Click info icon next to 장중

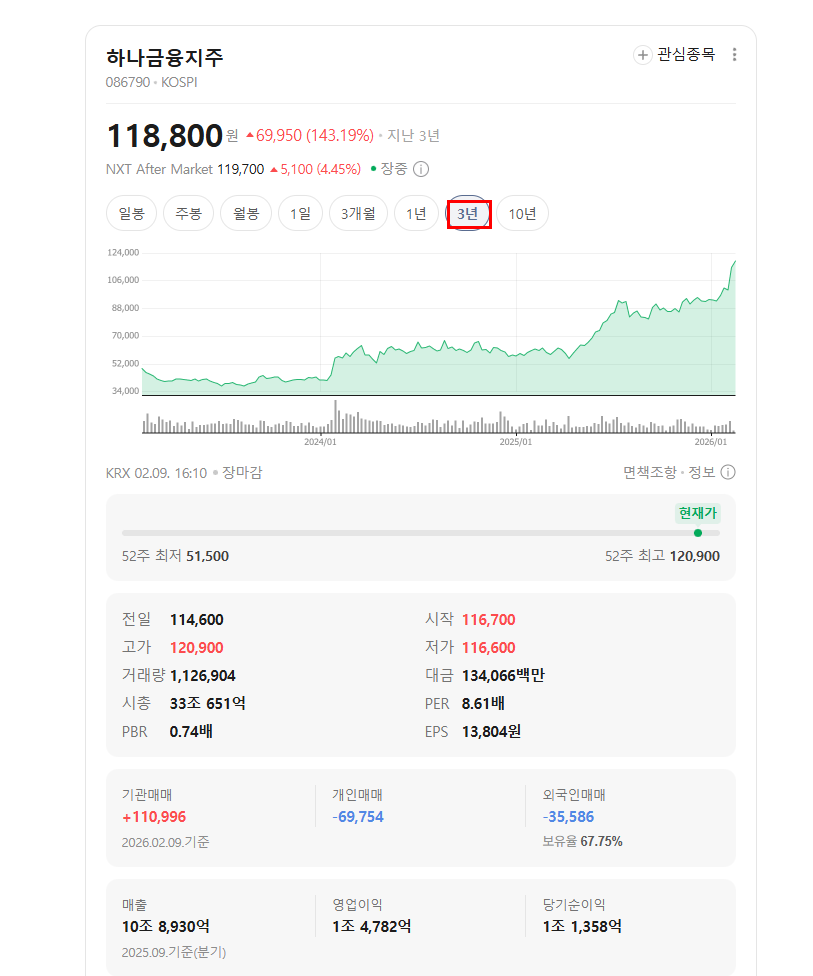(421, 169)
